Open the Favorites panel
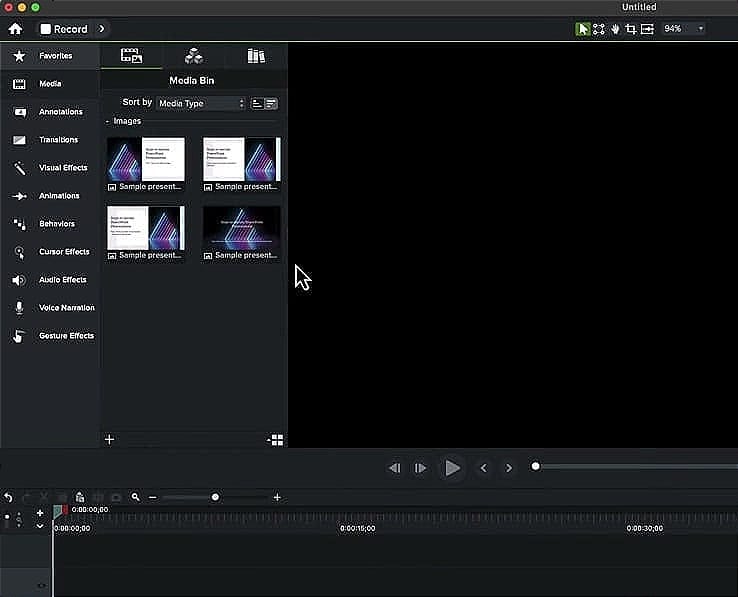738x597 pixels. (50, 56)
